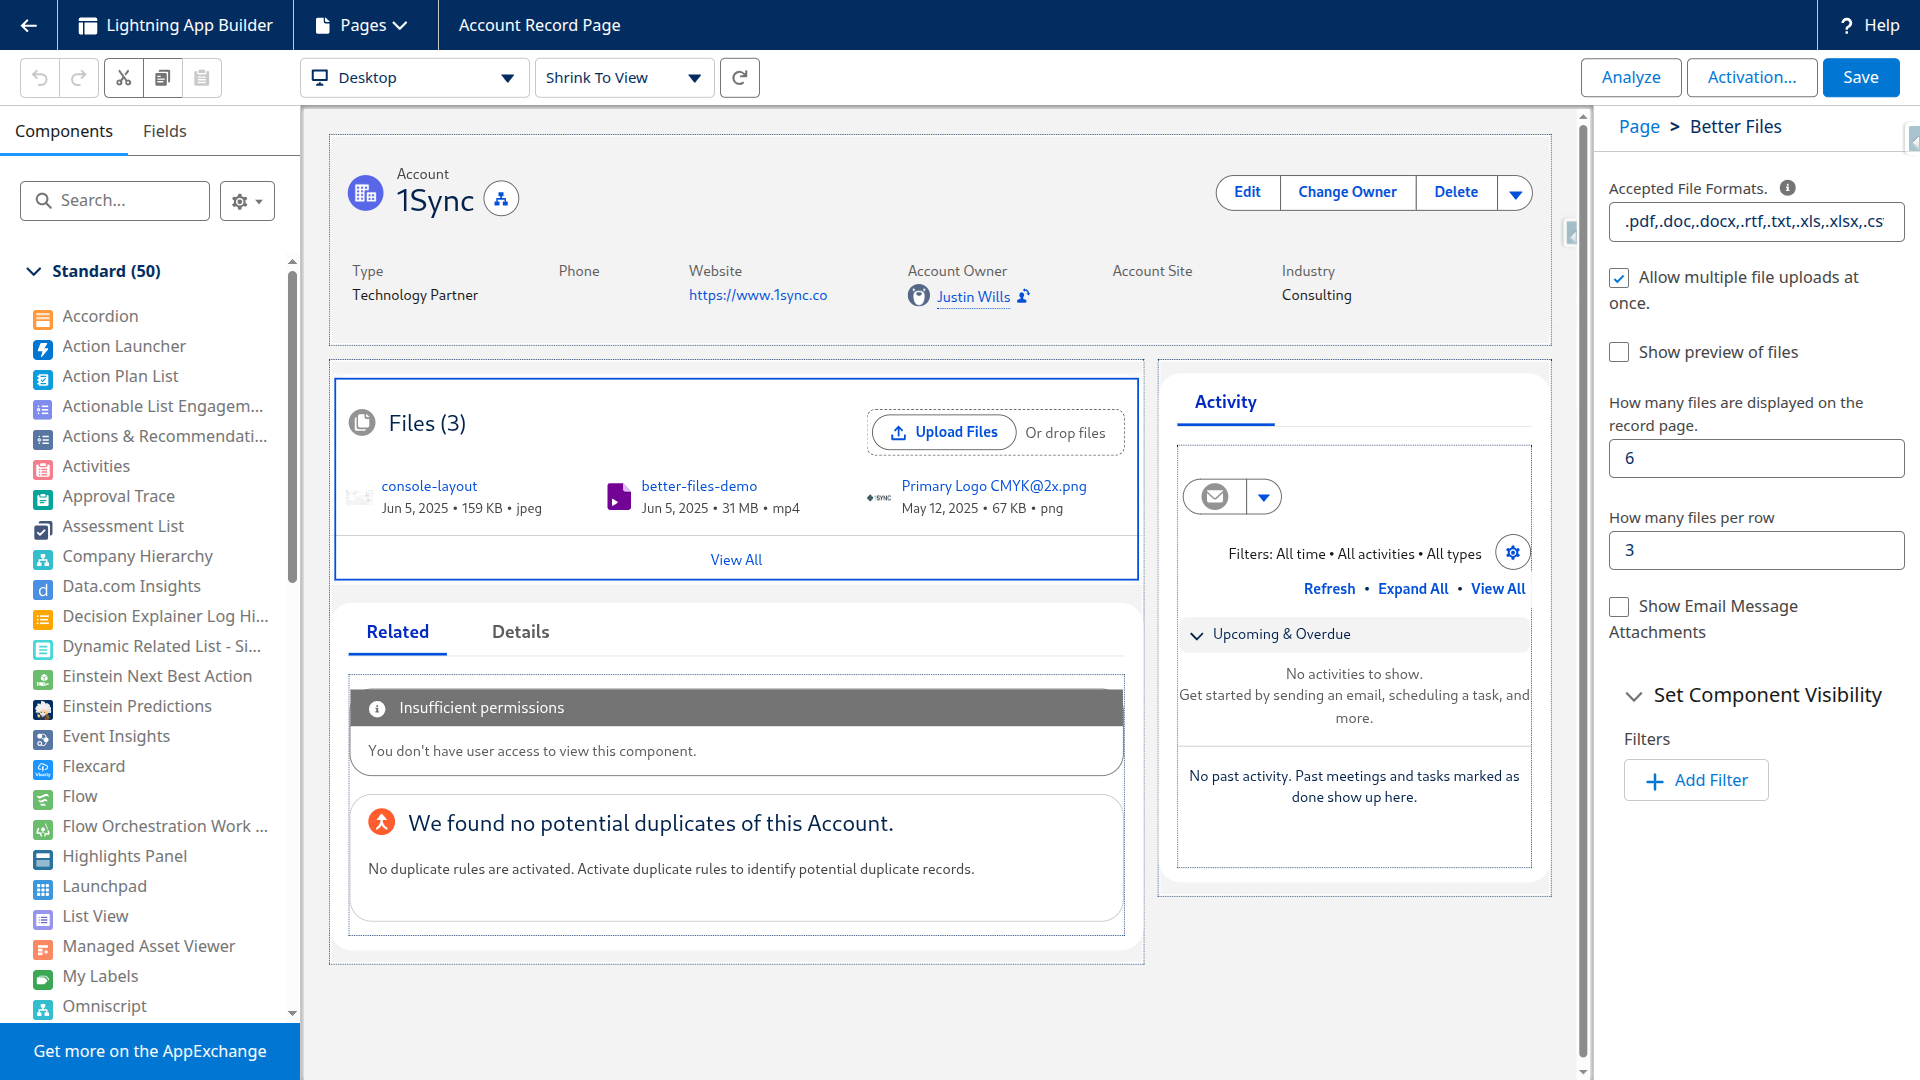Edit the how many files per row field
1920x1080 pixels.
coord(1755,550)
